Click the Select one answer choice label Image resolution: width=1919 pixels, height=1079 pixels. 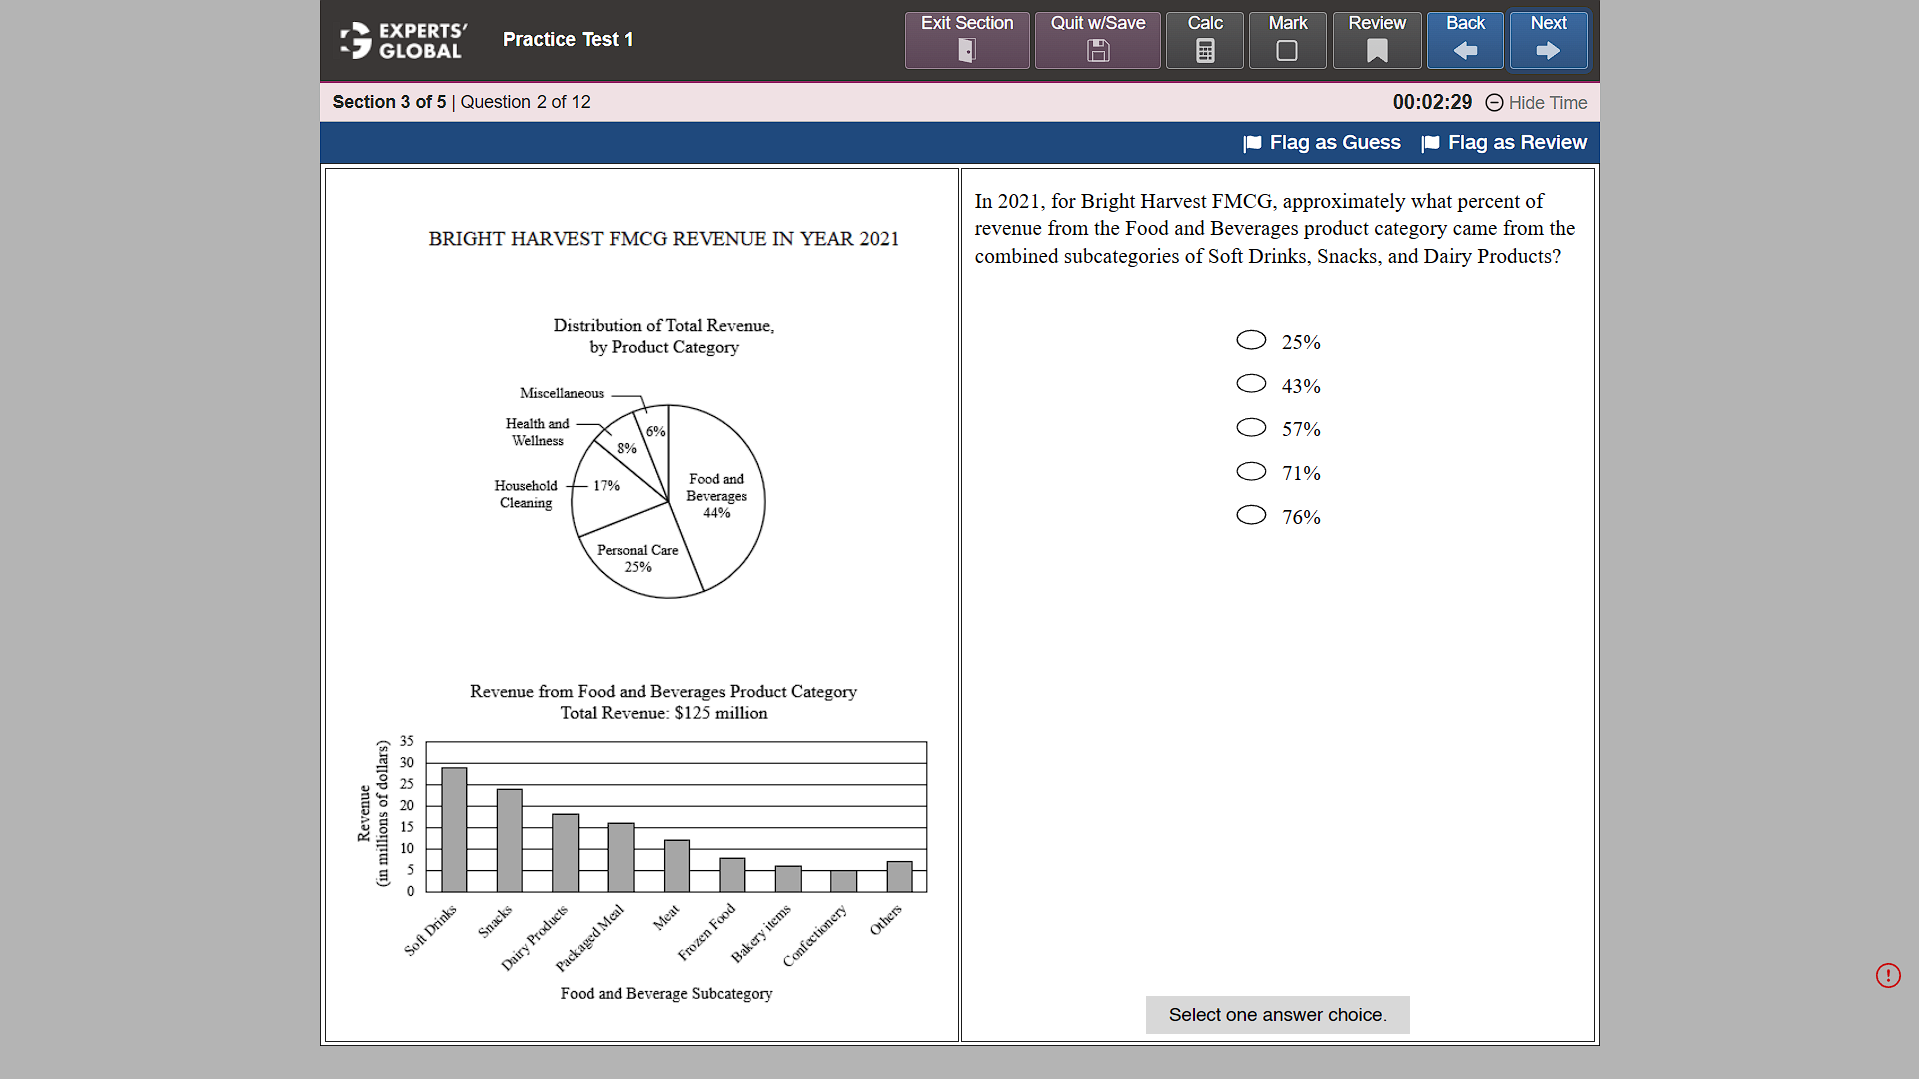[x=1277, y=1014]
